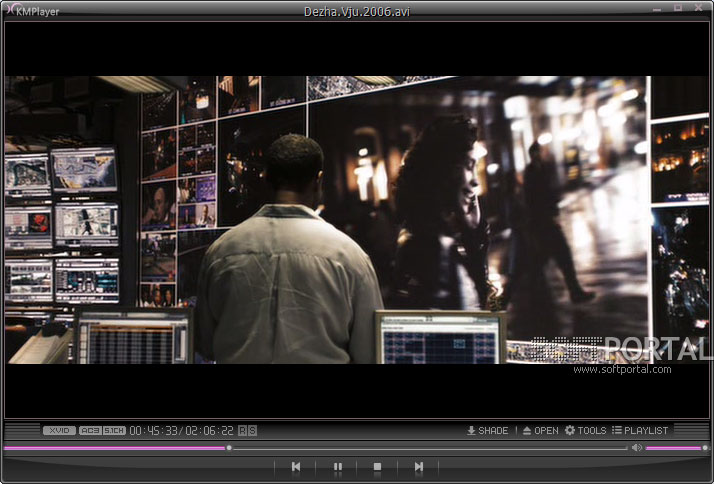Click the video display area
Screen dimensions: 714x484
[x=356, y=220]
